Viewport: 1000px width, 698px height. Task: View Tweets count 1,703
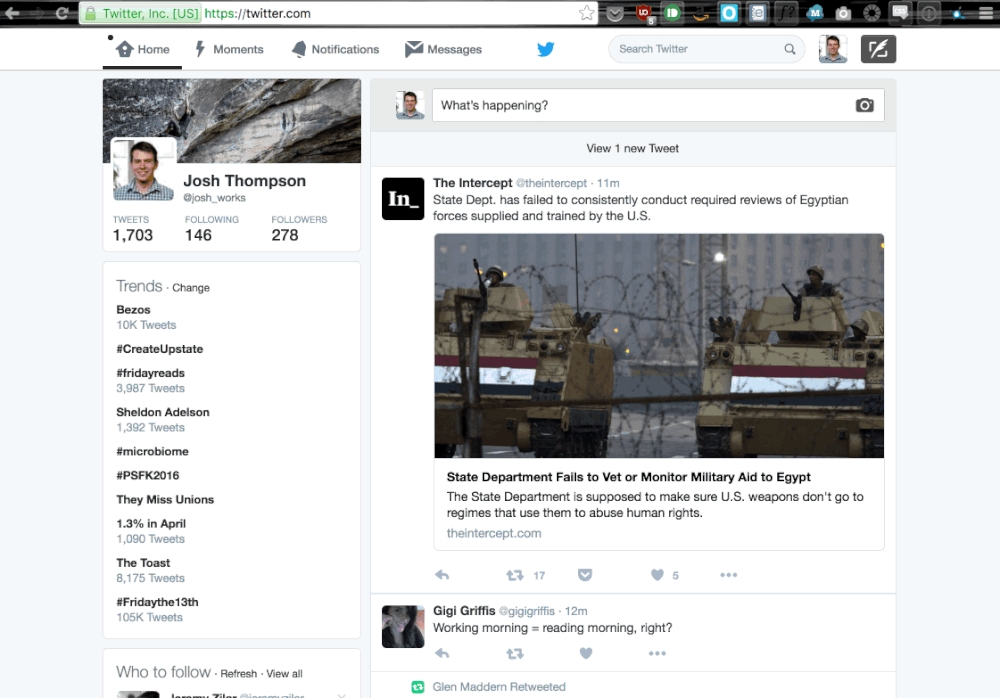[x=133, y=228]
